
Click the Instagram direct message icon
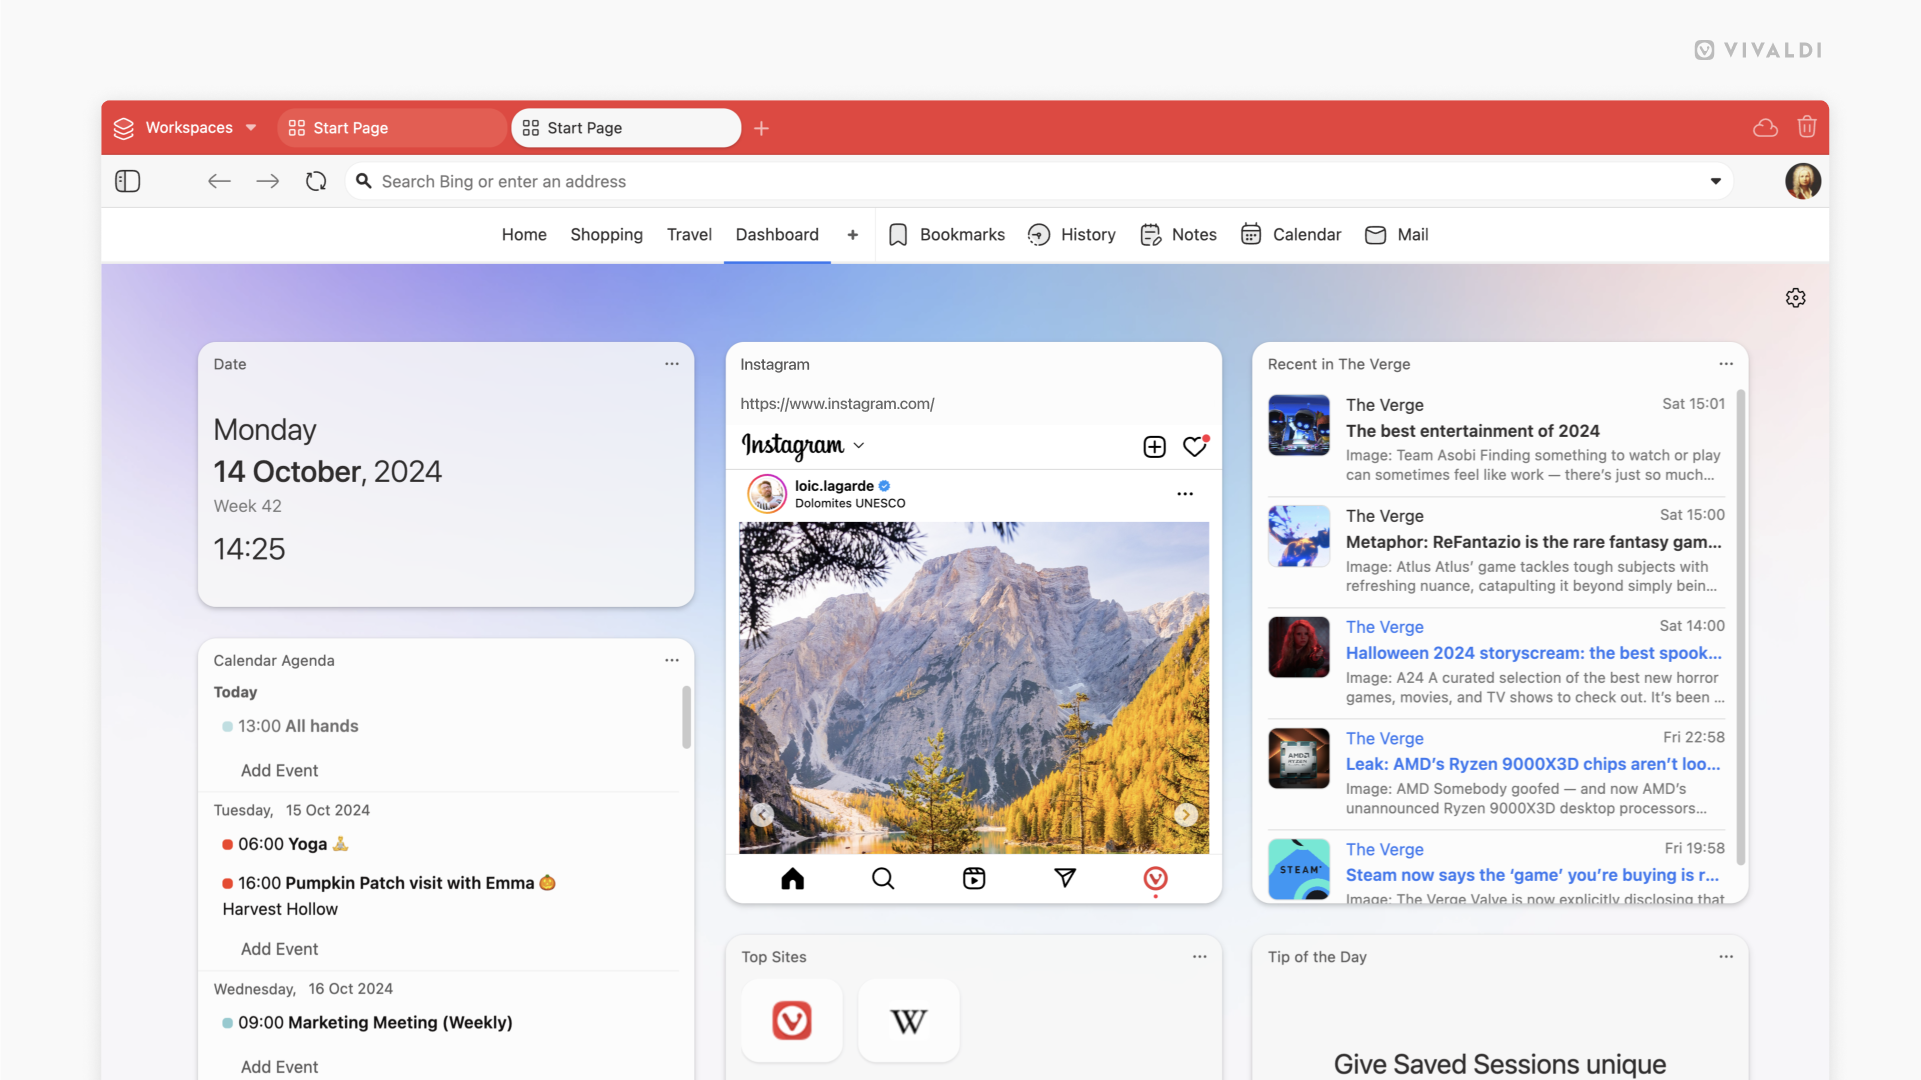1063,877
